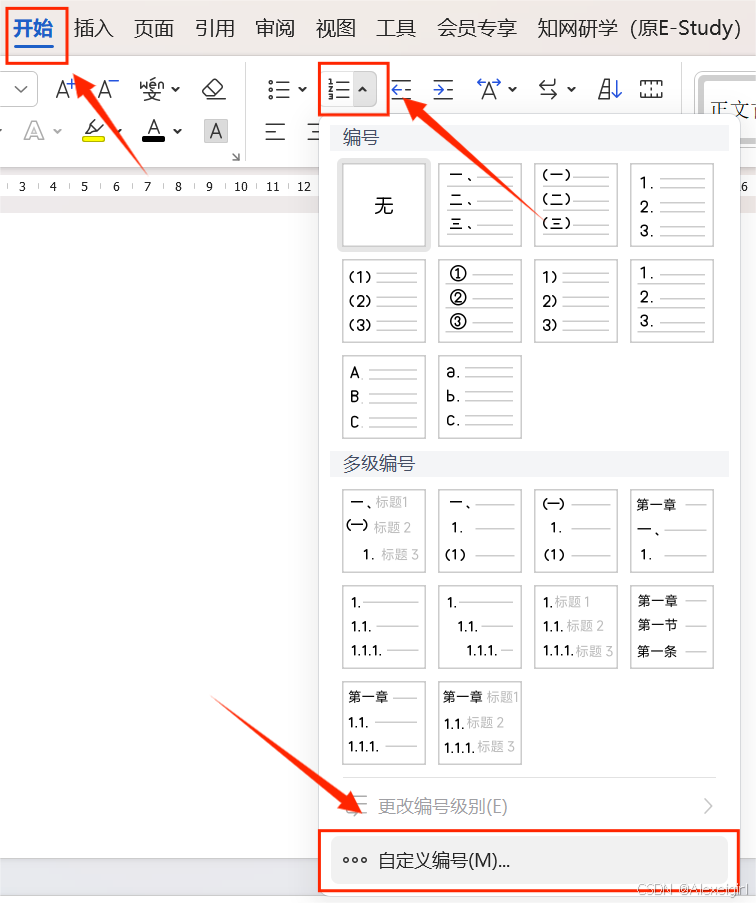Switch to the 开始 ribbon tab

point(33,28)
